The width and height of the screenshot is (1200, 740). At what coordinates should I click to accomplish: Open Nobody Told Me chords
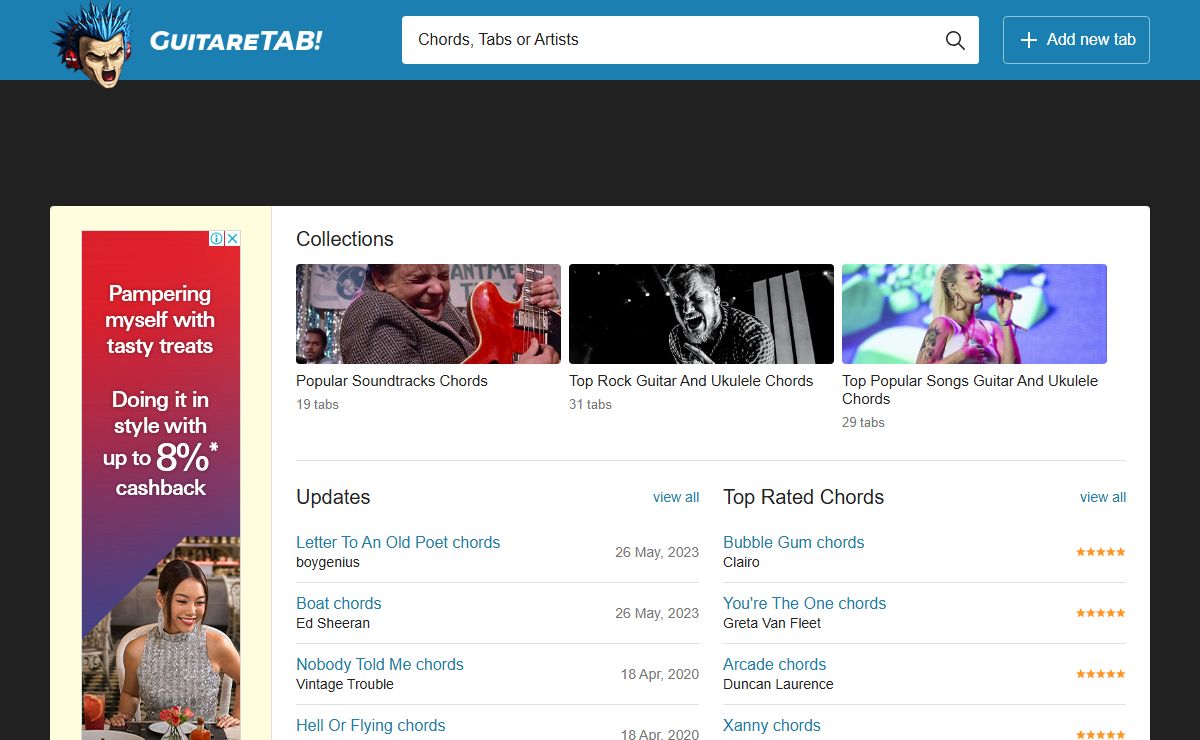click(x=380, y=664)
